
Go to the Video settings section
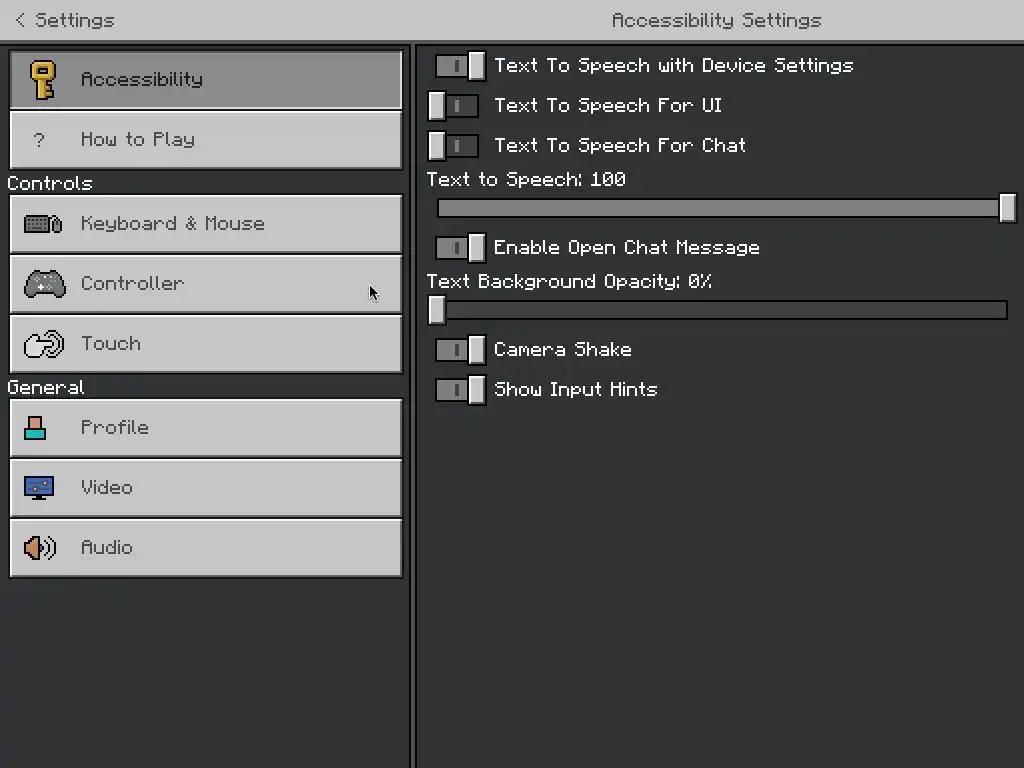point(206,488)
